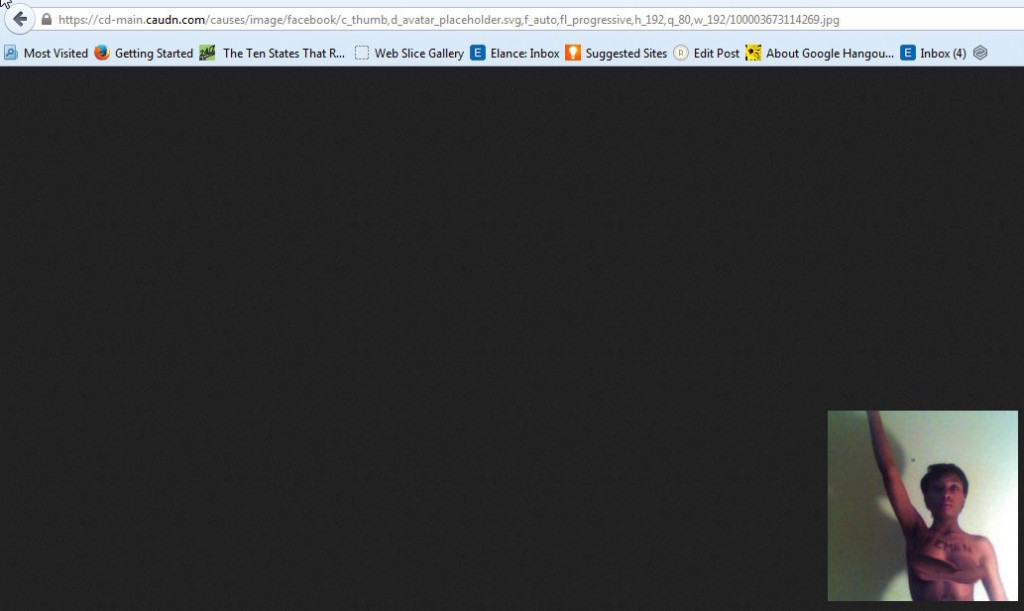Click the Web Slice Gallery dotted page icon
Image resolution: width=1024 pixels, height=611 pixels.
362,53
